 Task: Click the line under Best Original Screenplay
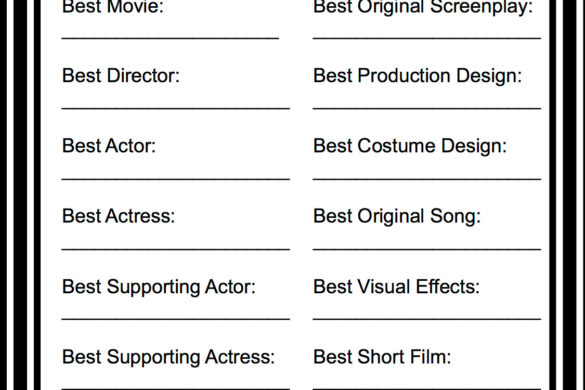427,38
